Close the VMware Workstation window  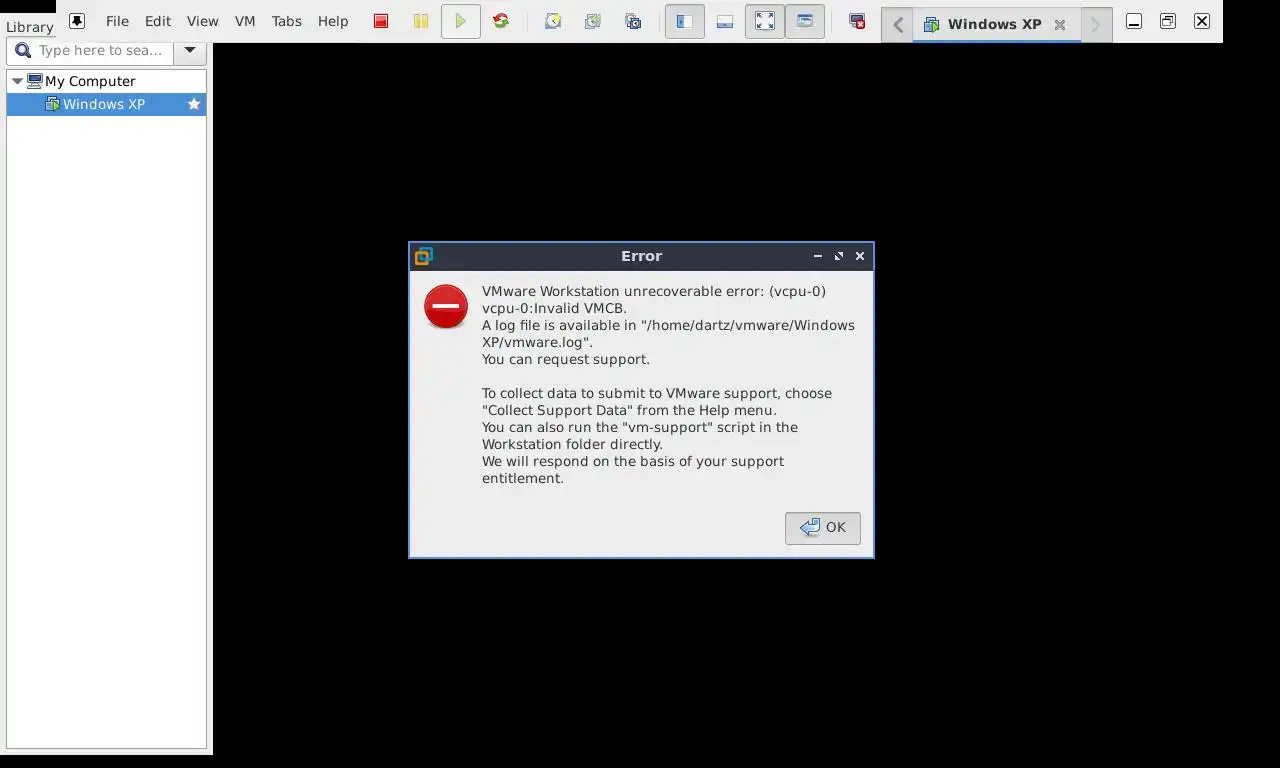coord(1202,21)
